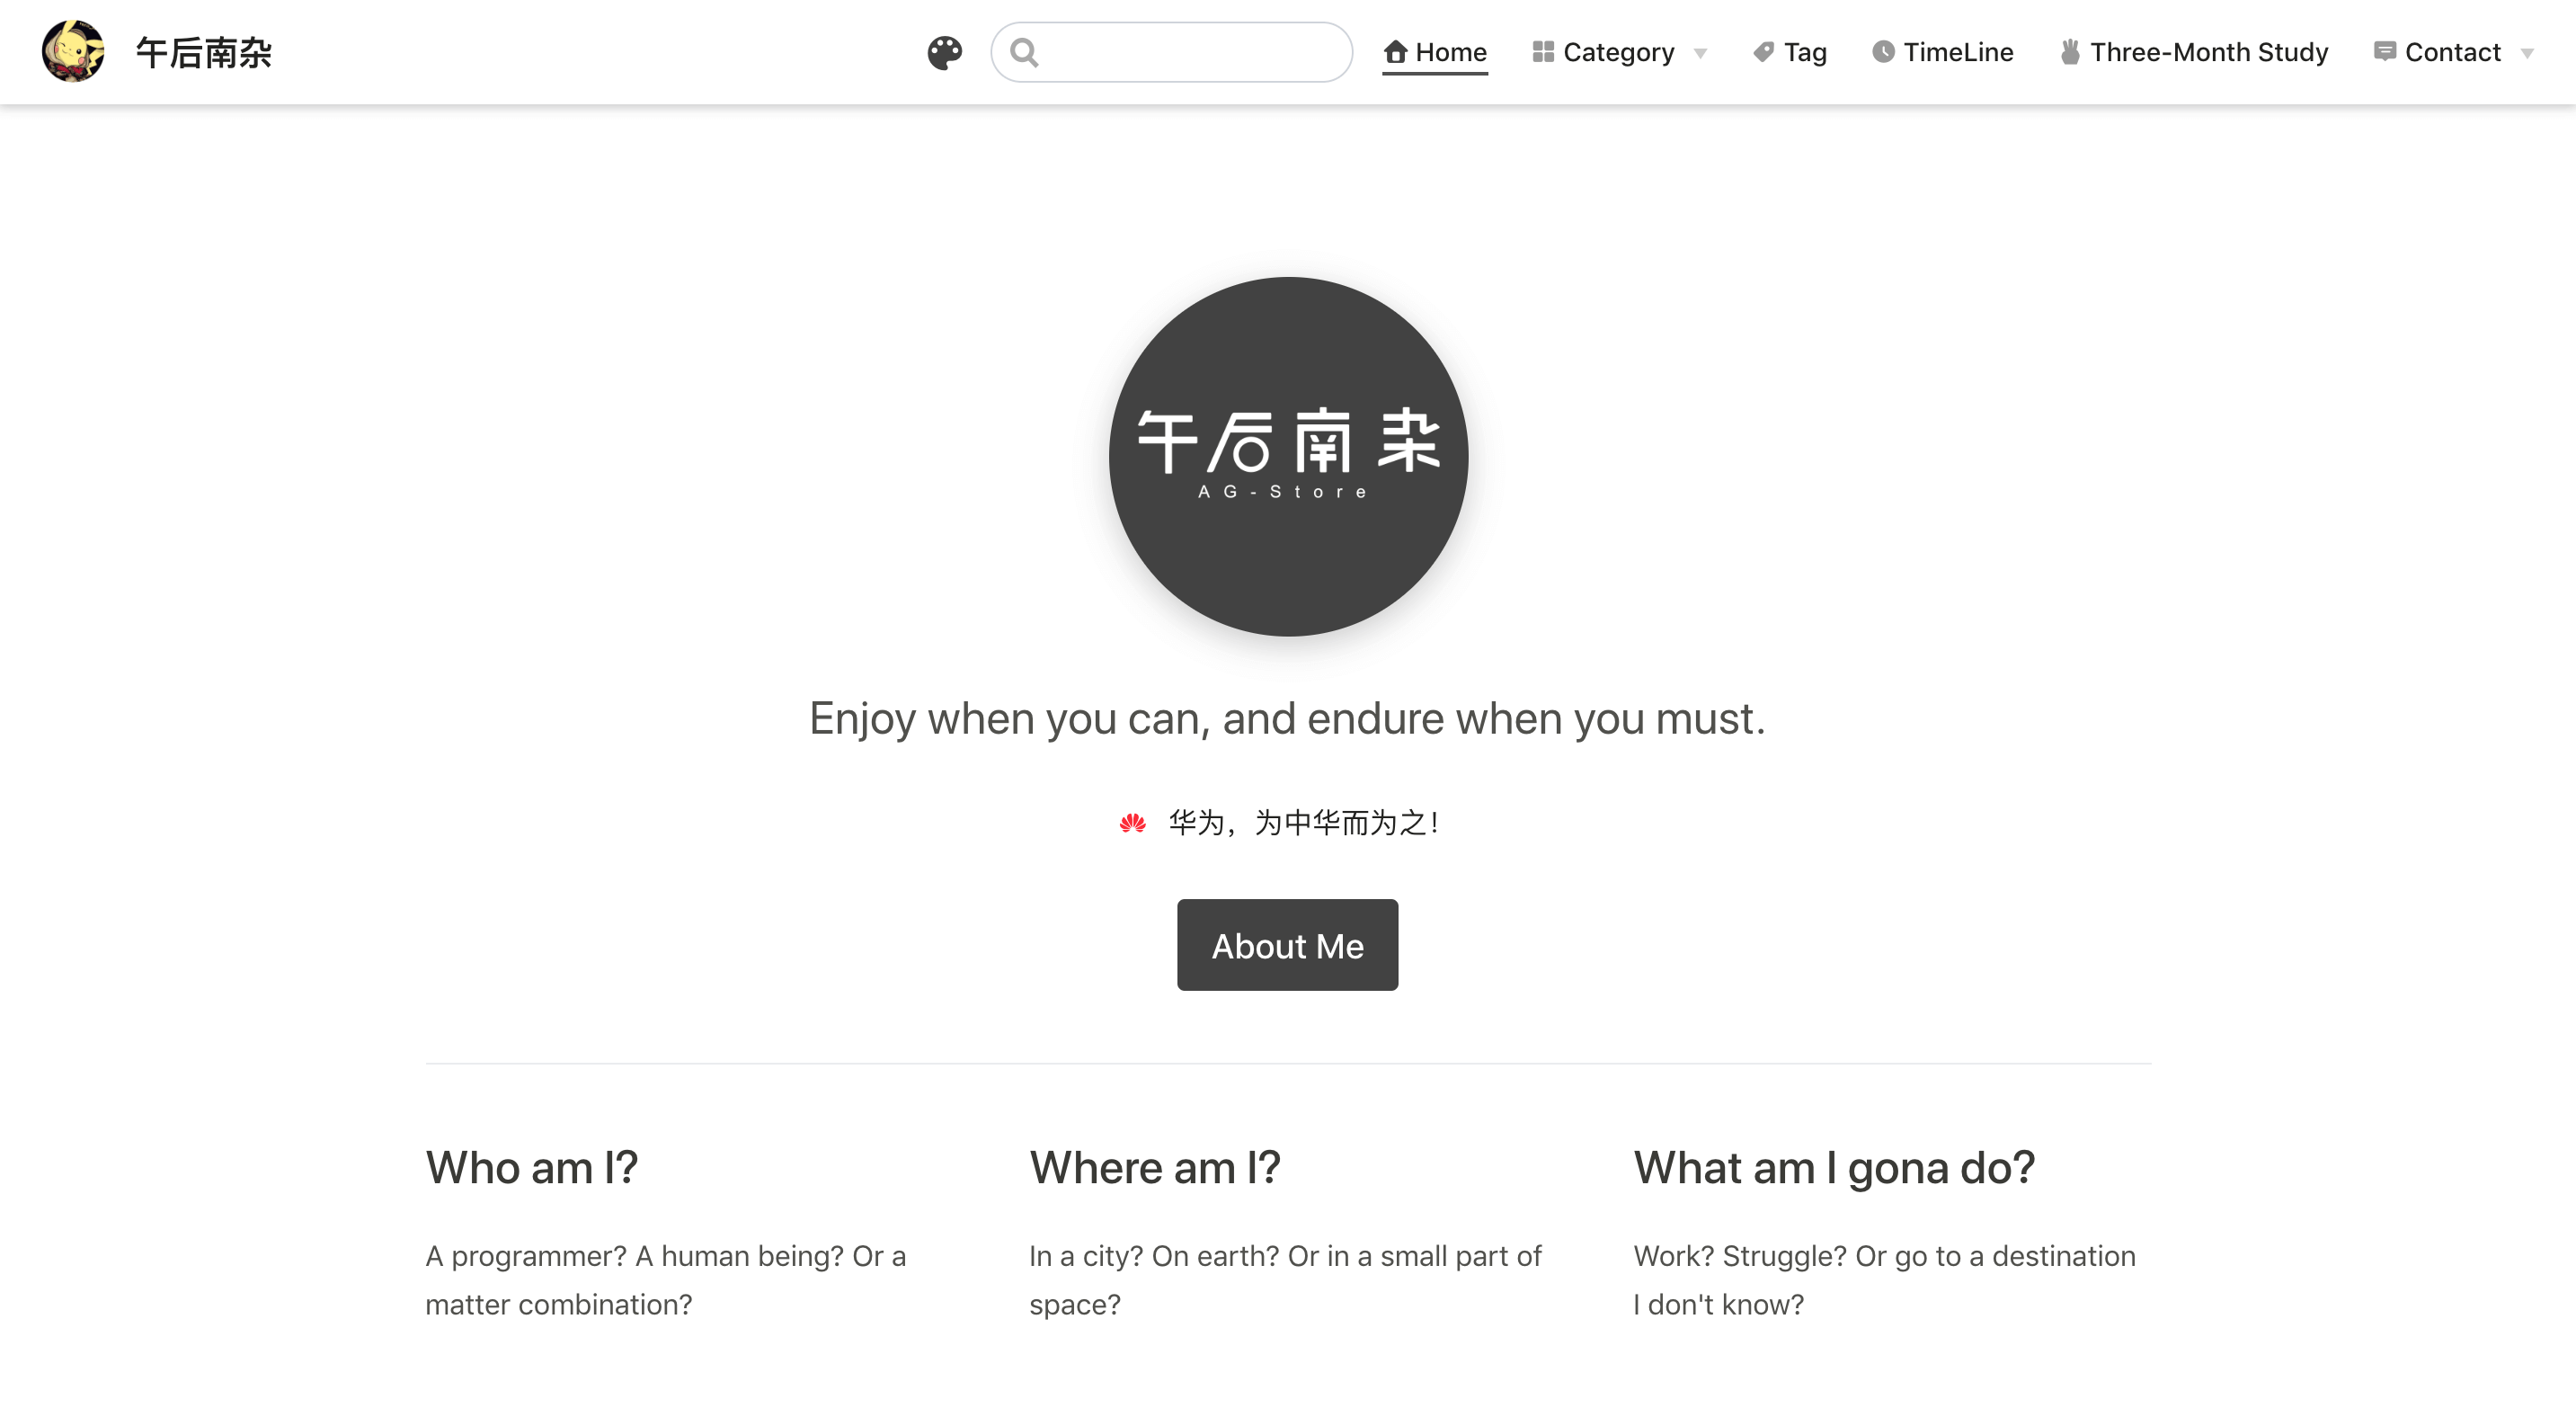Focus the search input field
This screenshot has height=1417, width=2576.
coord(1190,52)
